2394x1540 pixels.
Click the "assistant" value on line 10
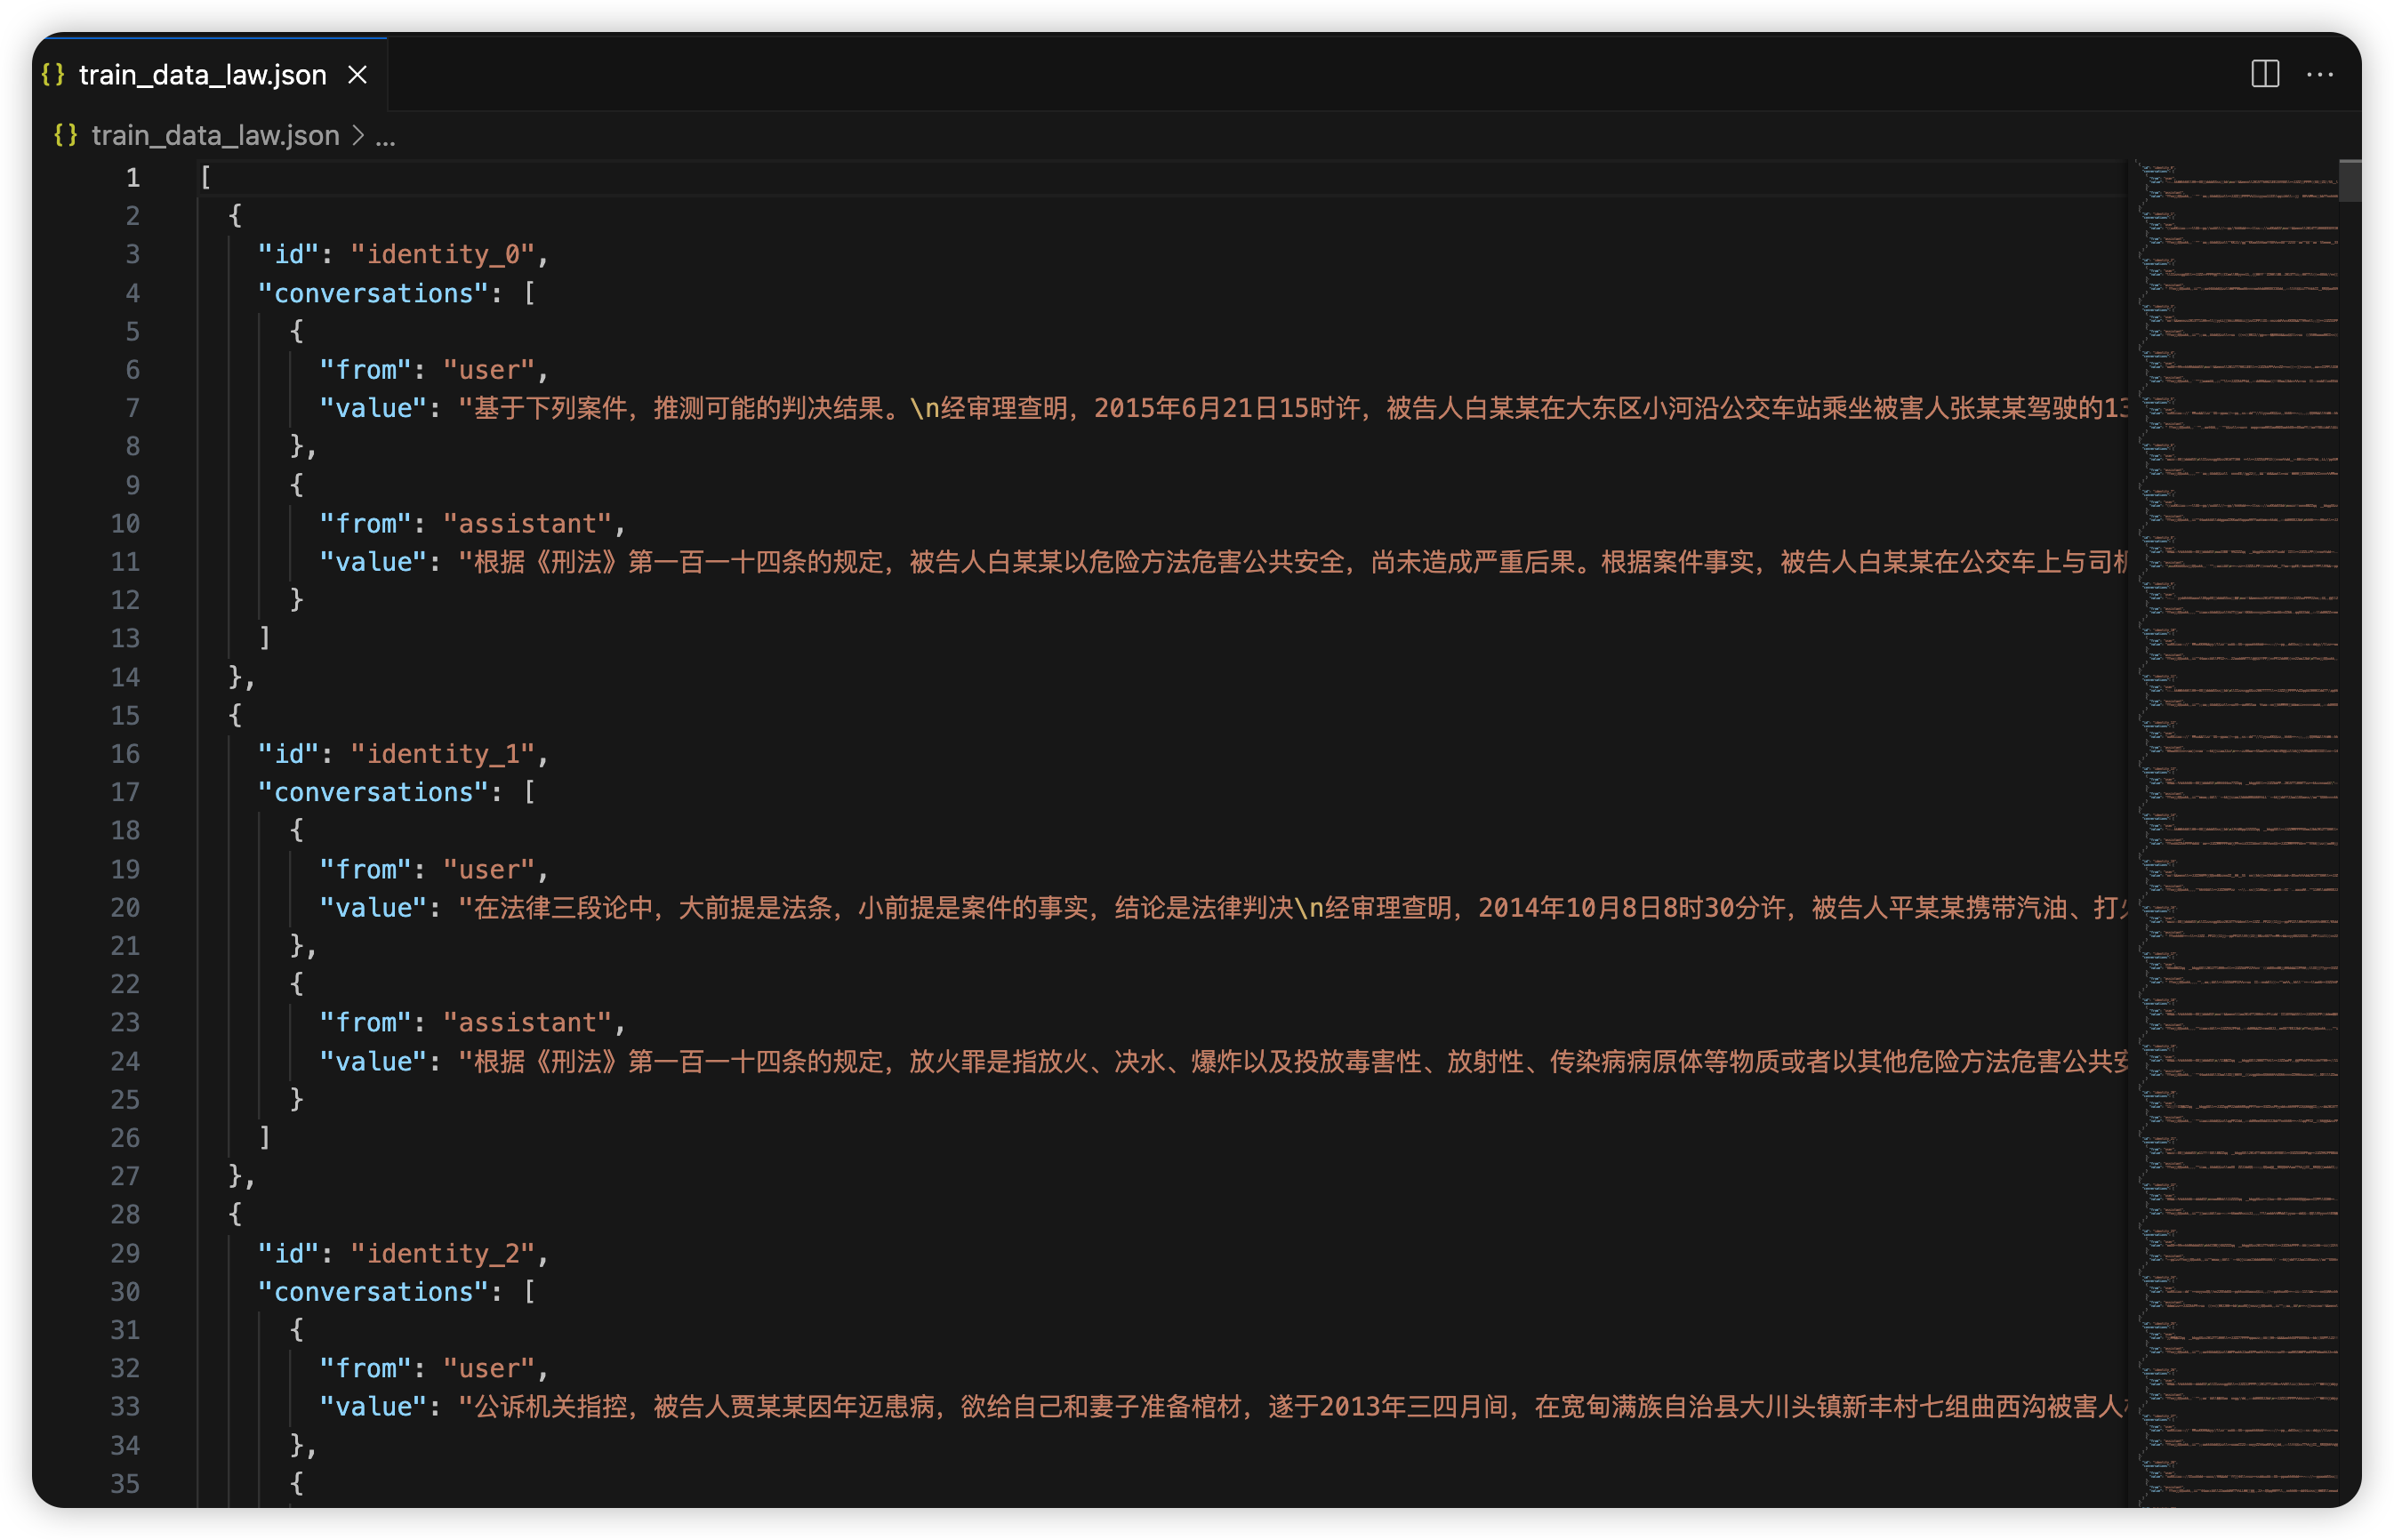click(527, 523)
